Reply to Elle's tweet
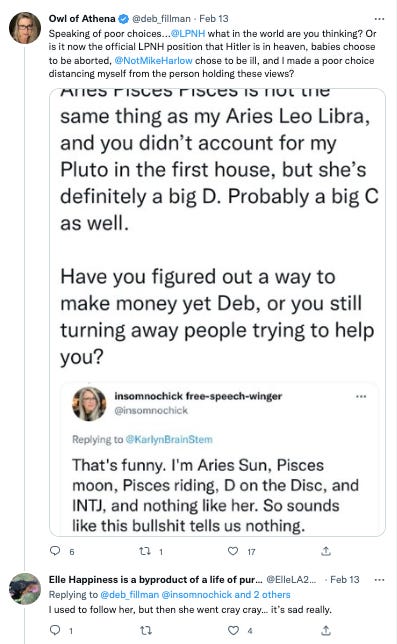This screenshot has height=644, width=397. 55,630
